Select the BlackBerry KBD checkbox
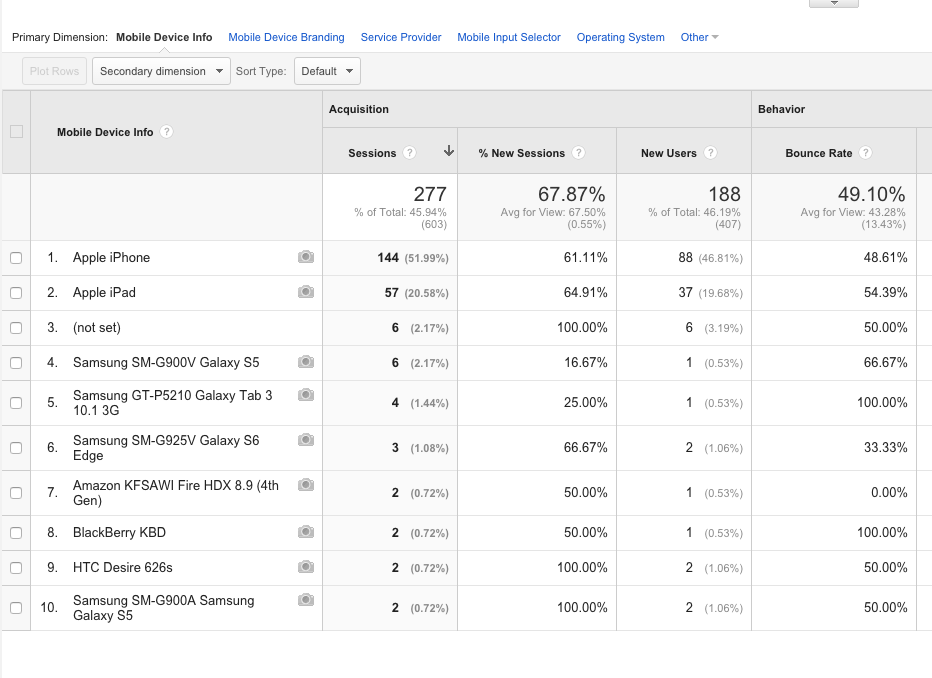Screen dimensions: 932x678 (16, 533)
